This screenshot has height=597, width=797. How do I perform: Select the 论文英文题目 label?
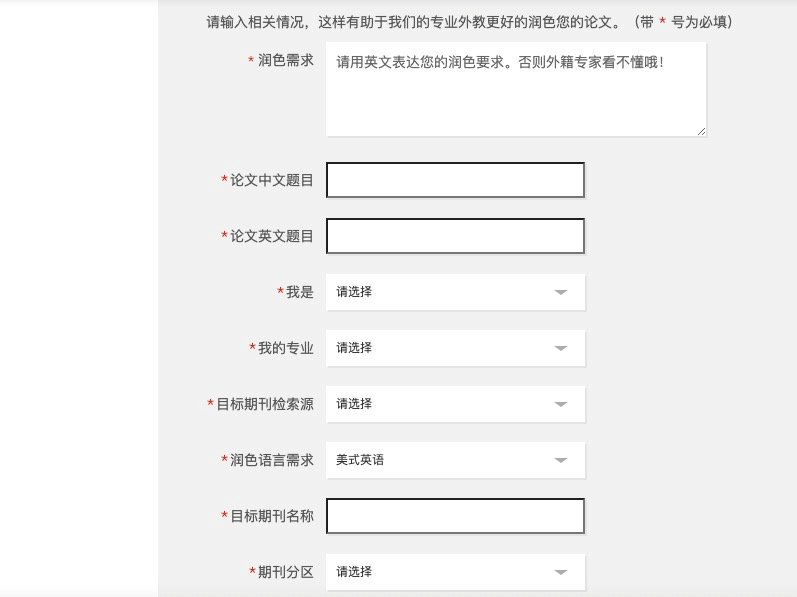coord(271,236)
